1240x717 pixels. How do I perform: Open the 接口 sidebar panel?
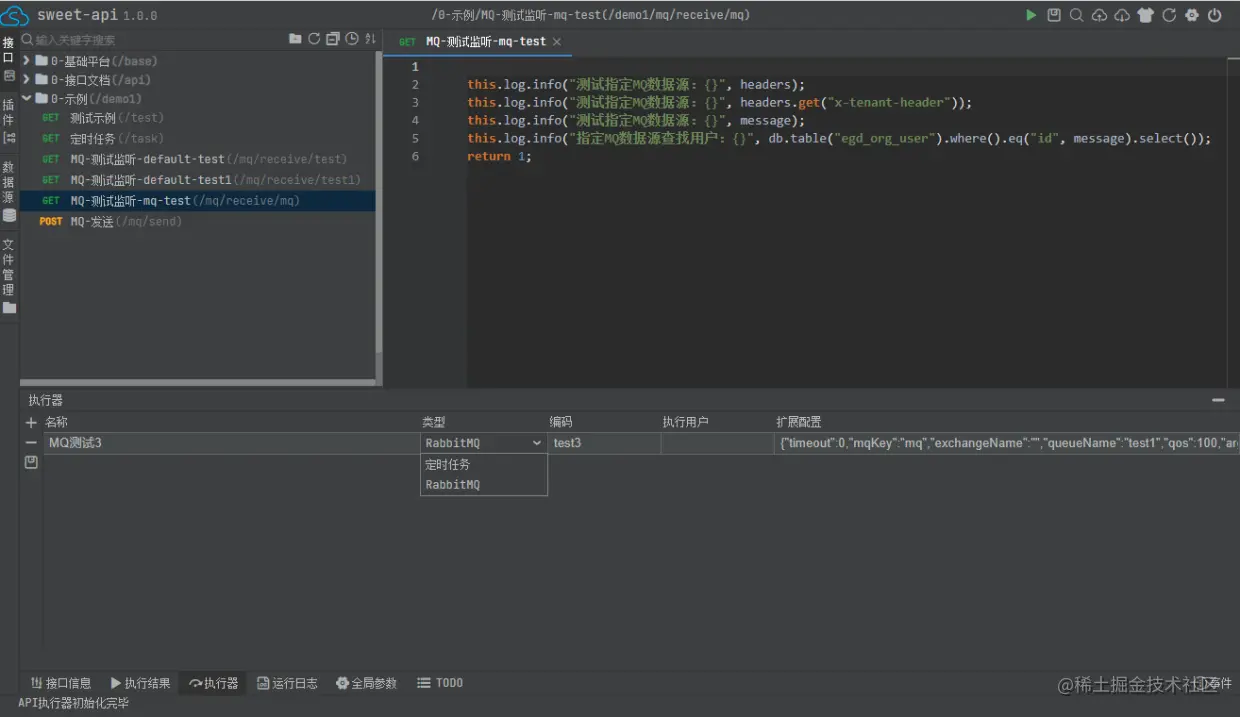(9, 59)
